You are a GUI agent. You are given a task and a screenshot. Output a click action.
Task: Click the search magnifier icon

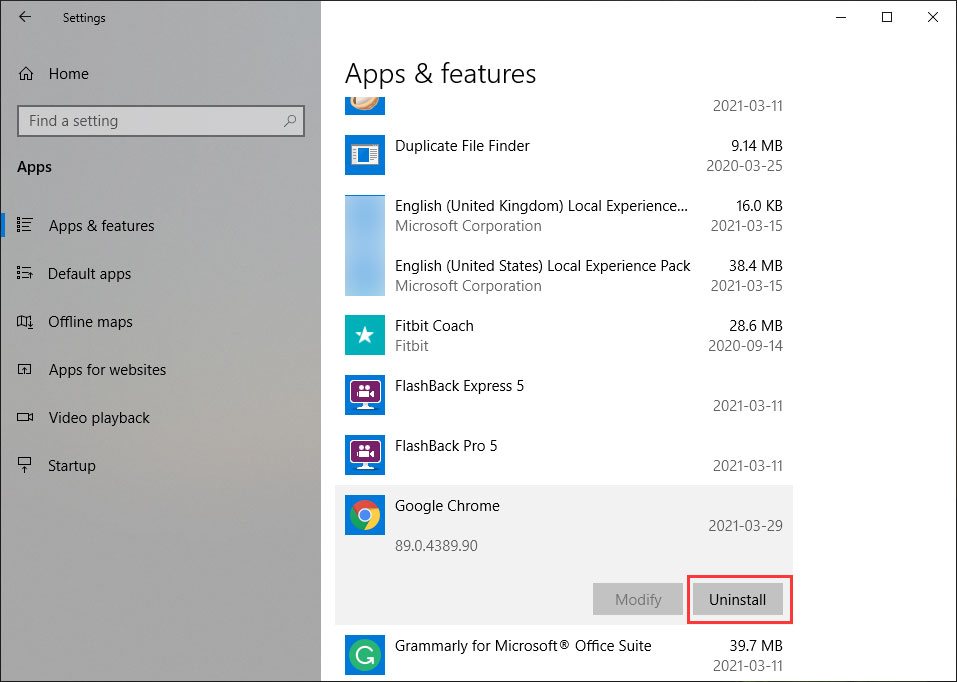pos(290,121)
